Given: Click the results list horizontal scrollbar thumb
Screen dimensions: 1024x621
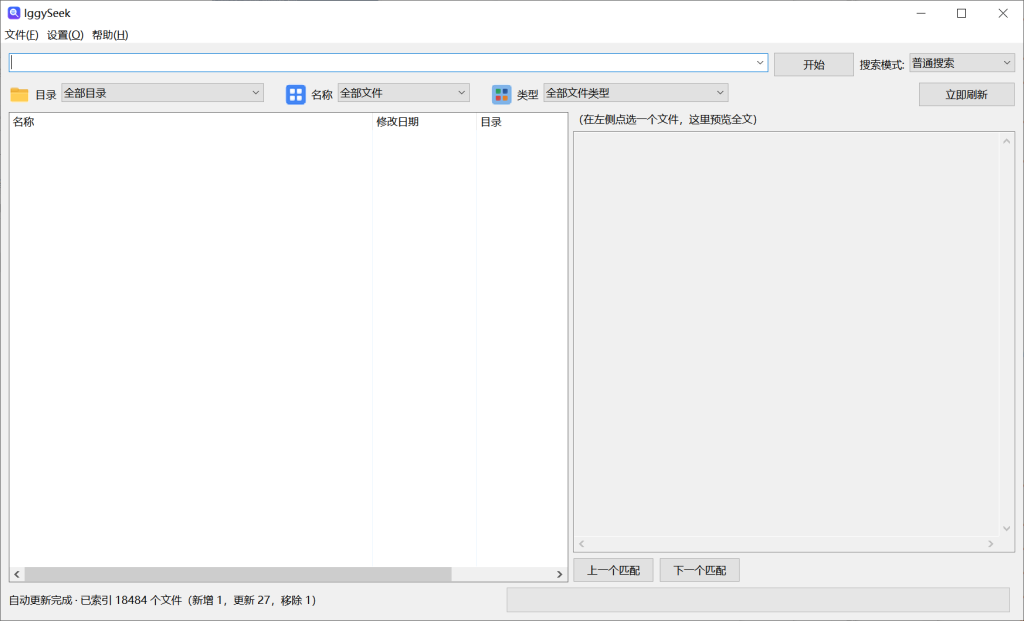Looking at the screenshot, I should [238, 574].
